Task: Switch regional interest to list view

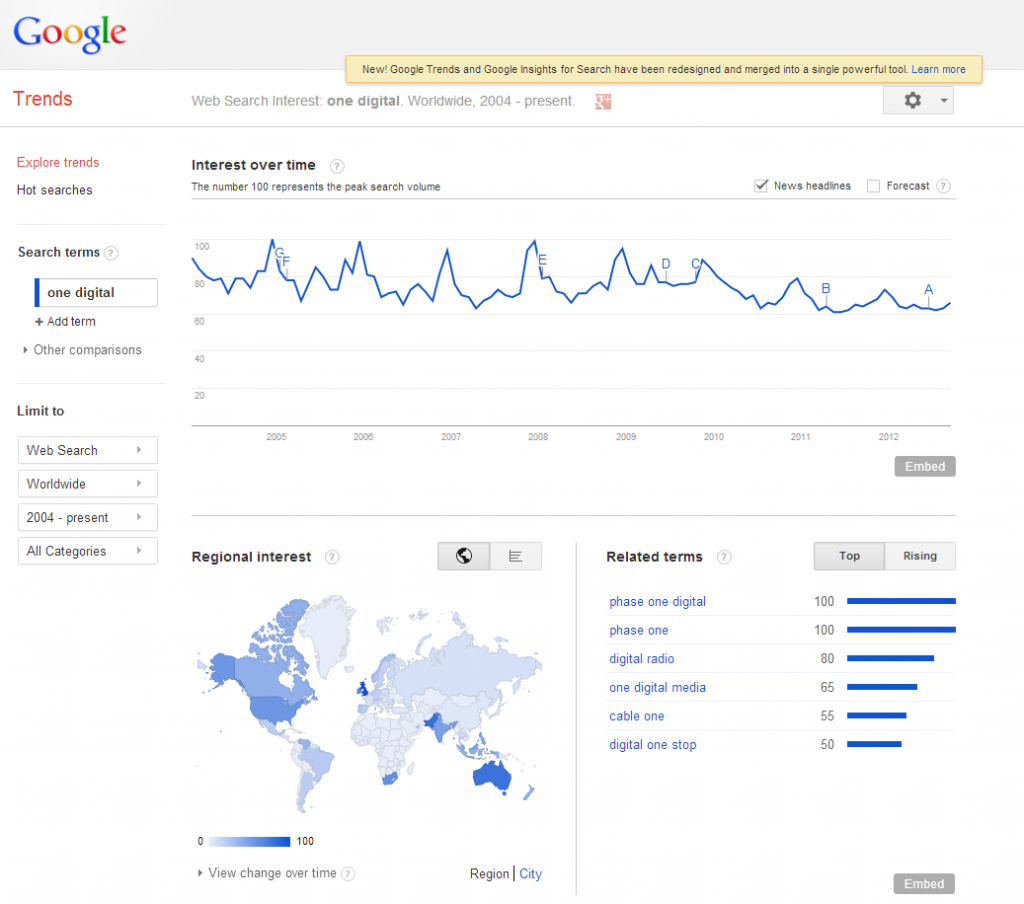Action: (515, 556)
